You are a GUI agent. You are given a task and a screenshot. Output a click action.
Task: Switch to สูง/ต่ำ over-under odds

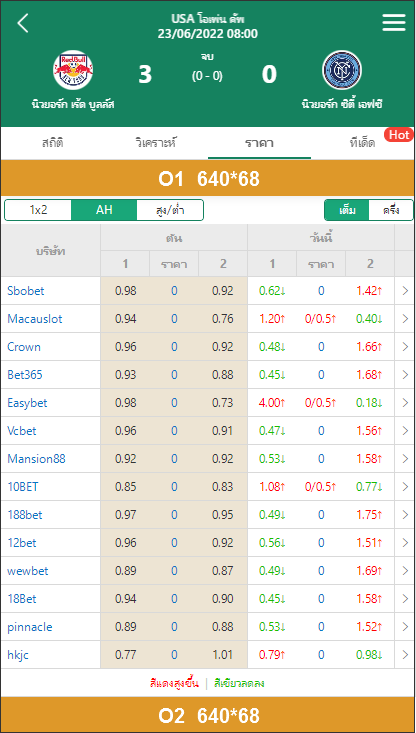click(x=170, y=210)
